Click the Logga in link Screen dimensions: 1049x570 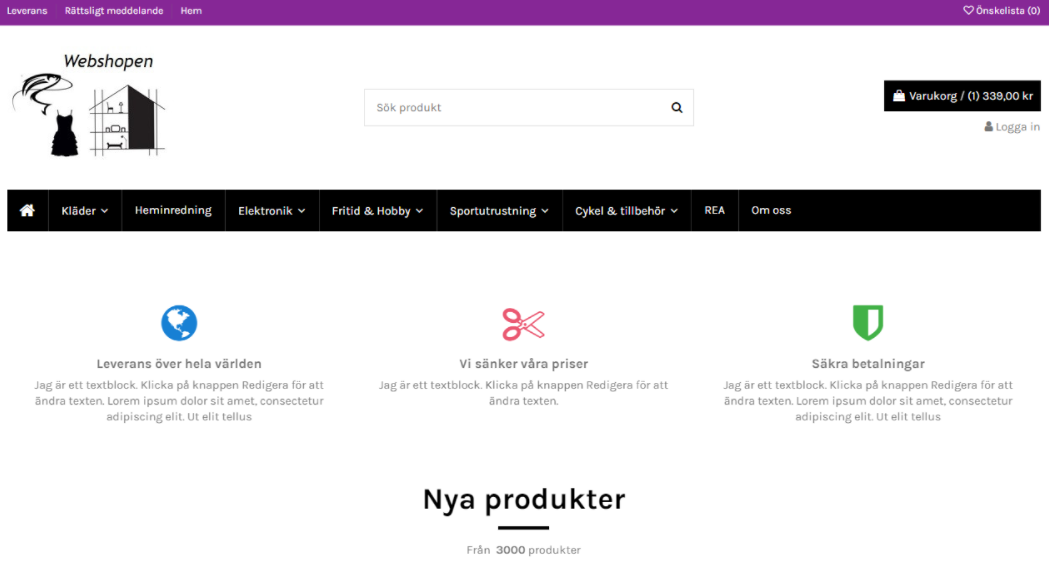(x=1012, y=127)
